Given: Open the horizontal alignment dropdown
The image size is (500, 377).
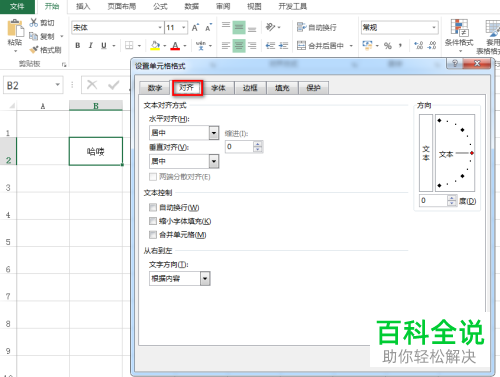Looking at the screenshot, I should pos(214,133).
